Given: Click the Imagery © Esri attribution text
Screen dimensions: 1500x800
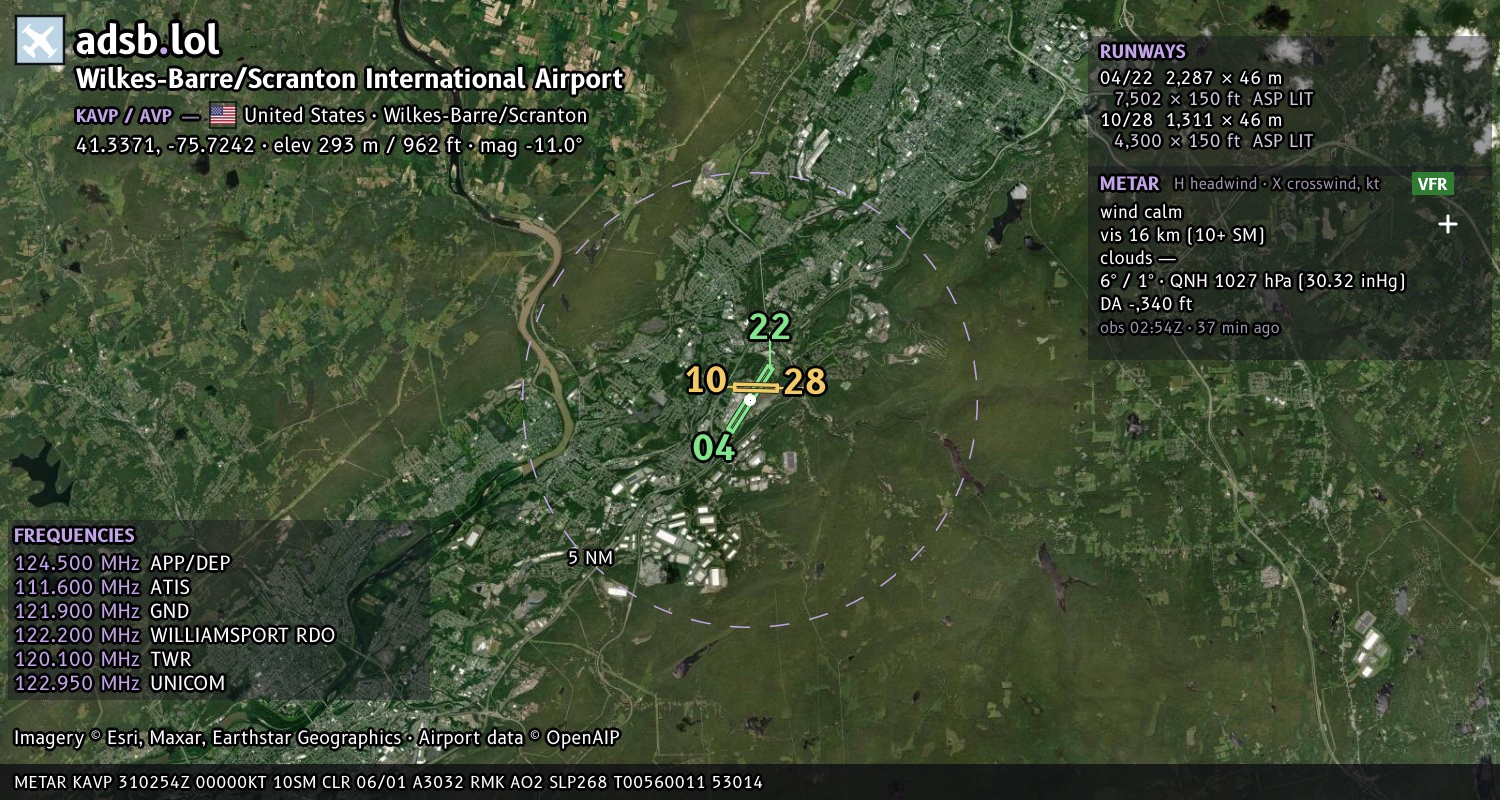Looking at the screenshot, I should coord(317,738).
